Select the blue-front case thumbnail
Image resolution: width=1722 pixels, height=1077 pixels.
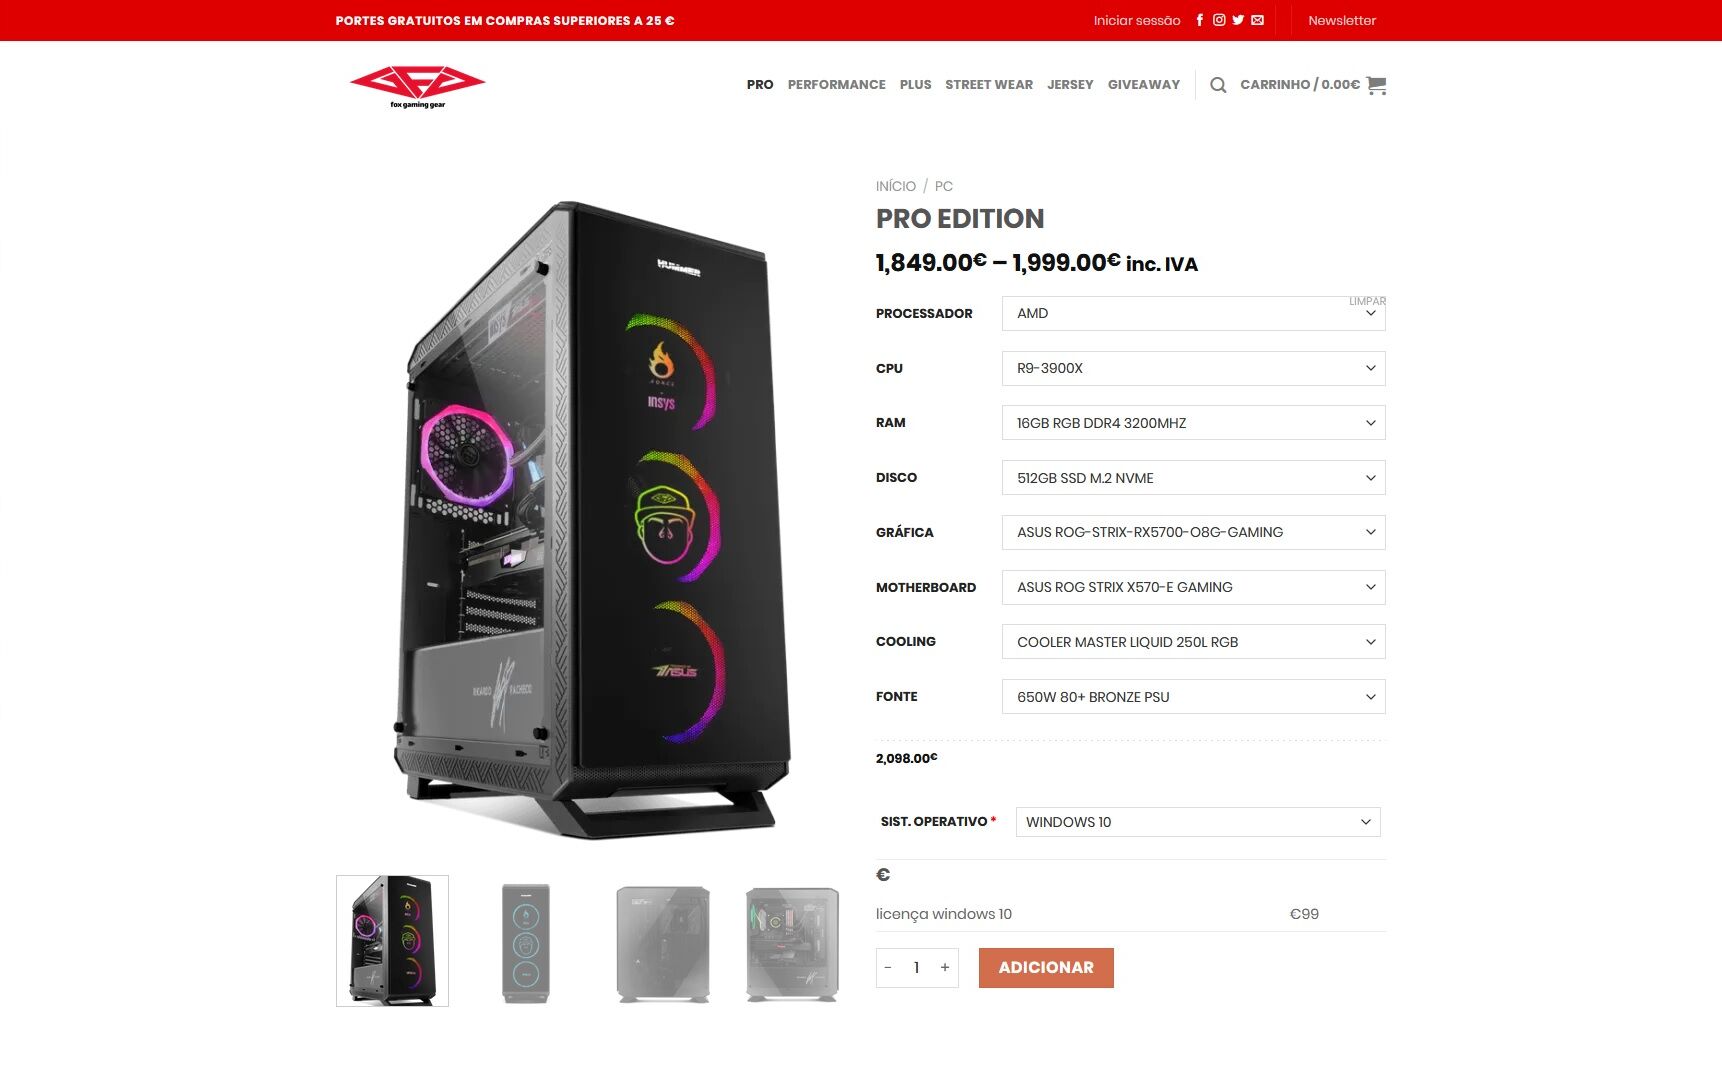[x=526, y=942]
